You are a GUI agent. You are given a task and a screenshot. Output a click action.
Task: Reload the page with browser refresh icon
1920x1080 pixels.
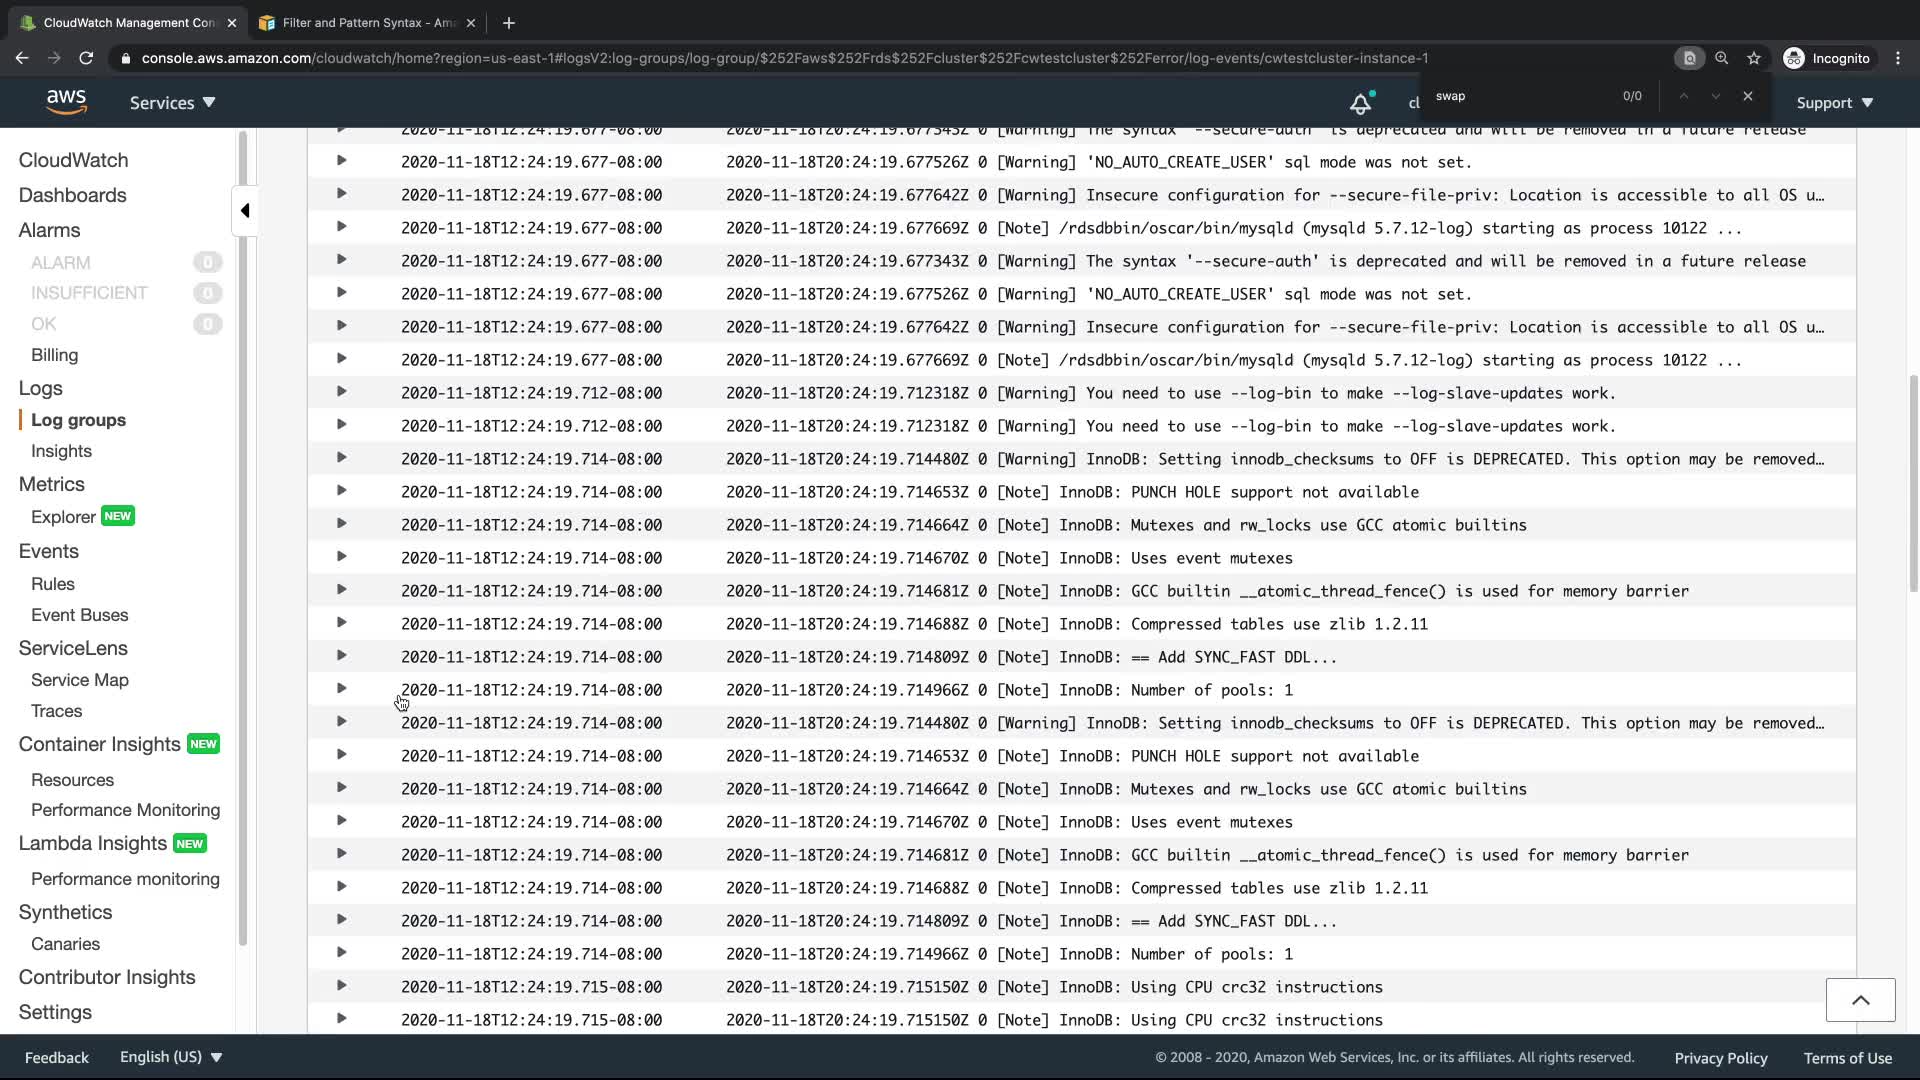(86, 58)
